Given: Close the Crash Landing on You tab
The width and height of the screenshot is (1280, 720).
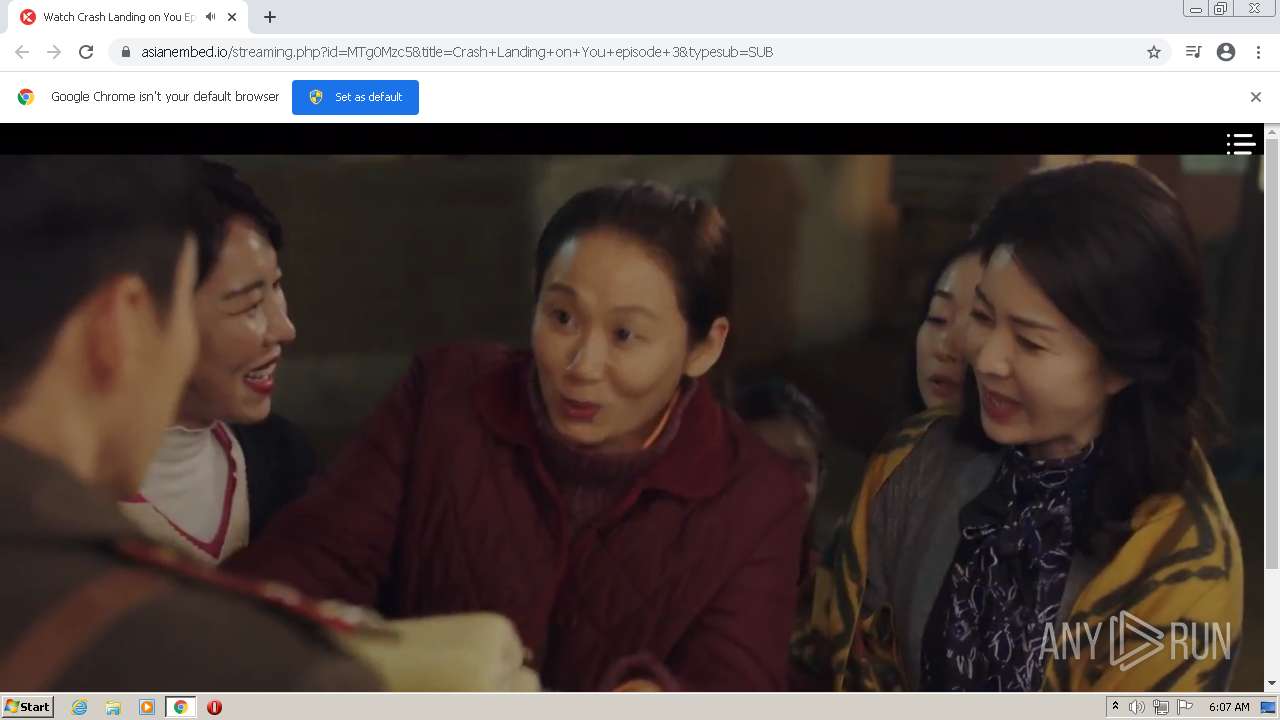Looking at the screenshot, I should pyautogui.click(x=232, y=17).
